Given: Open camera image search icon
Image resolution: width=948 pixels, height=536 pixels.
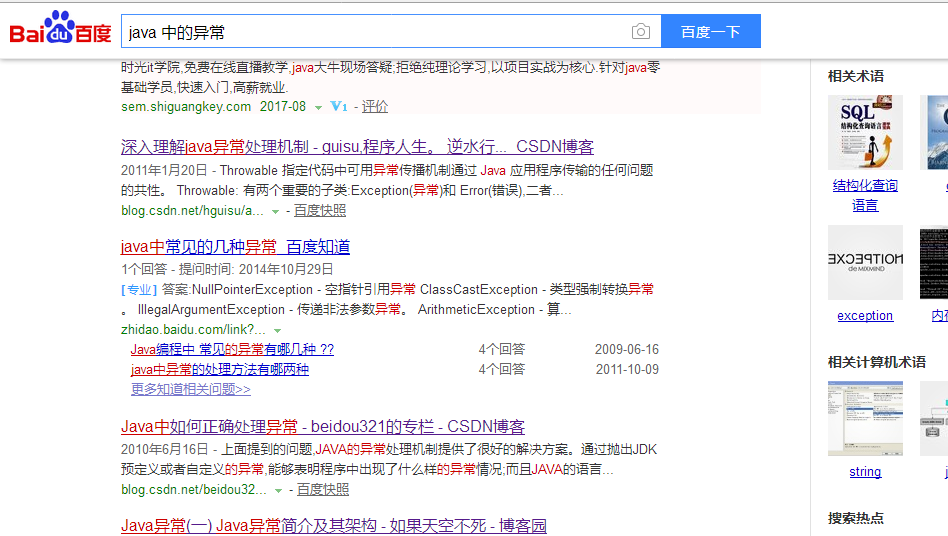Looking at the screenshot, I should click(x=641, y=31).
